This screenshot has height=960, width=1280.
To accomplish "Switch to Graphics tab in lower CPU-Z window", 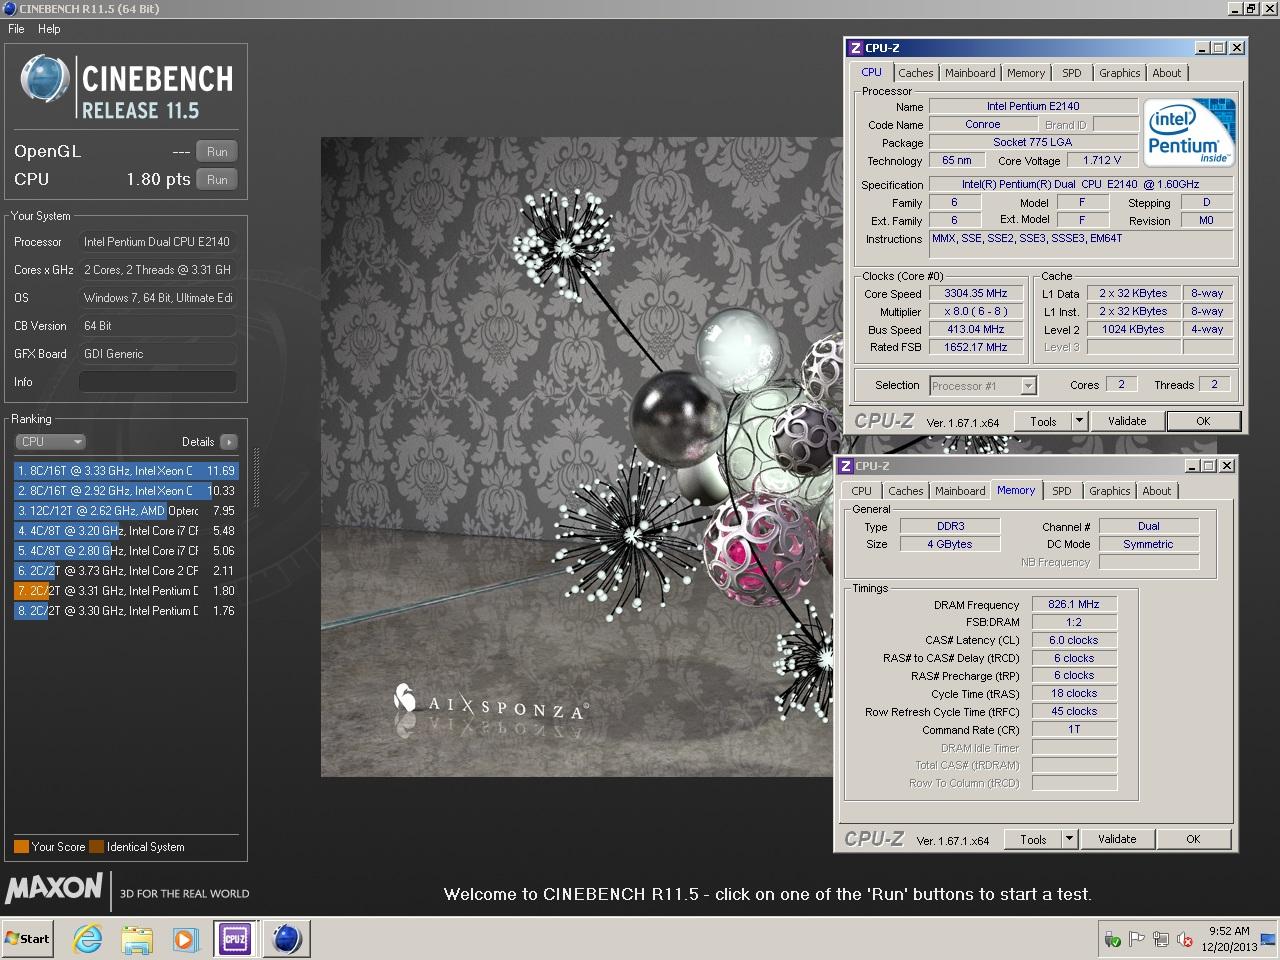I will pyautogui.click(x=1110, y=491).
